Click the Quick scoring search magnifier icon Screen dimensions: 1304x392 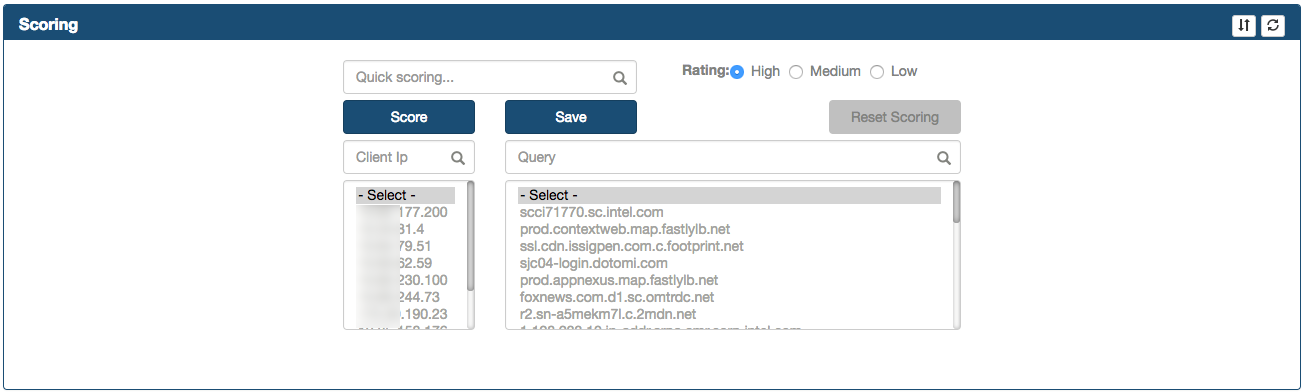(619, 78)
